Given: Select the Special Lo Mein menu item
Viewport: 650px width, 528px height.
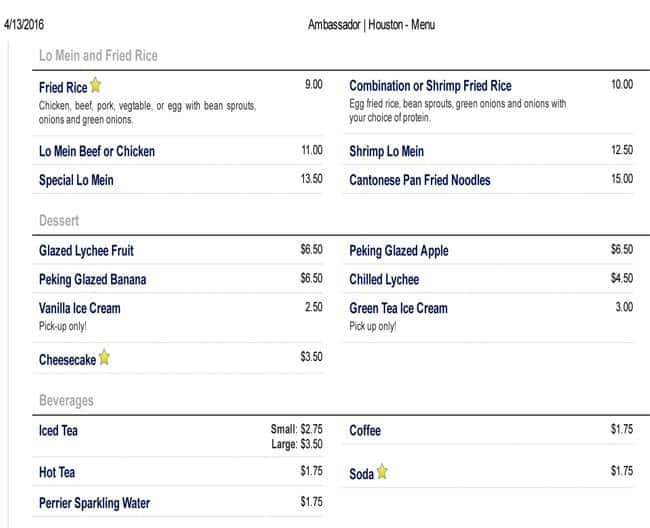Looking at the screenshot, I should click(76, 180).
